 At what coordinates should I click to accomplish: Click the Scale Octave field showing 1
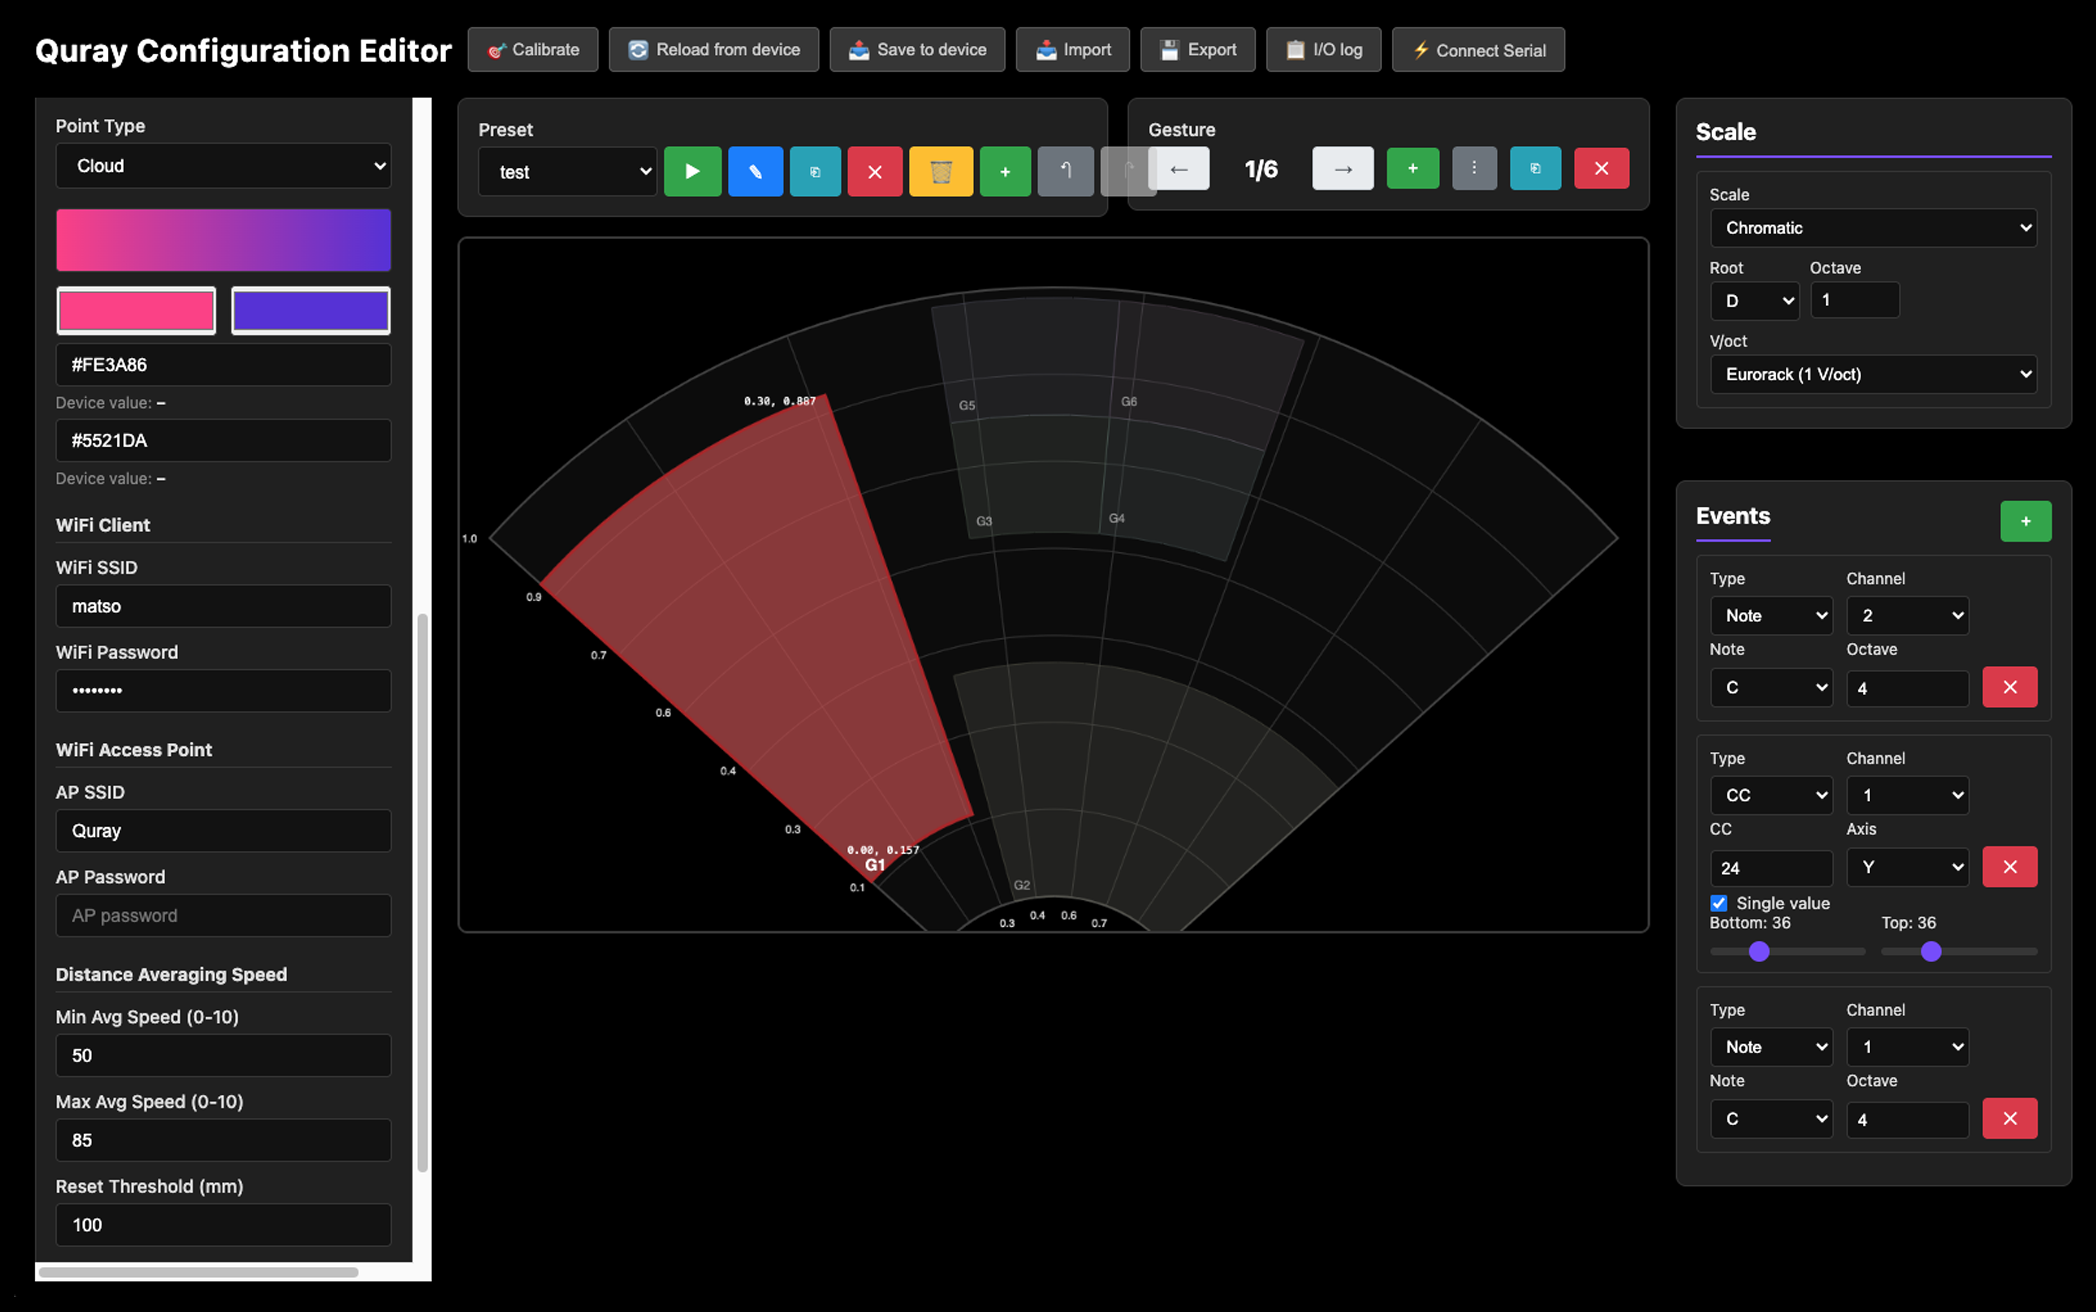pos(1854,300)
